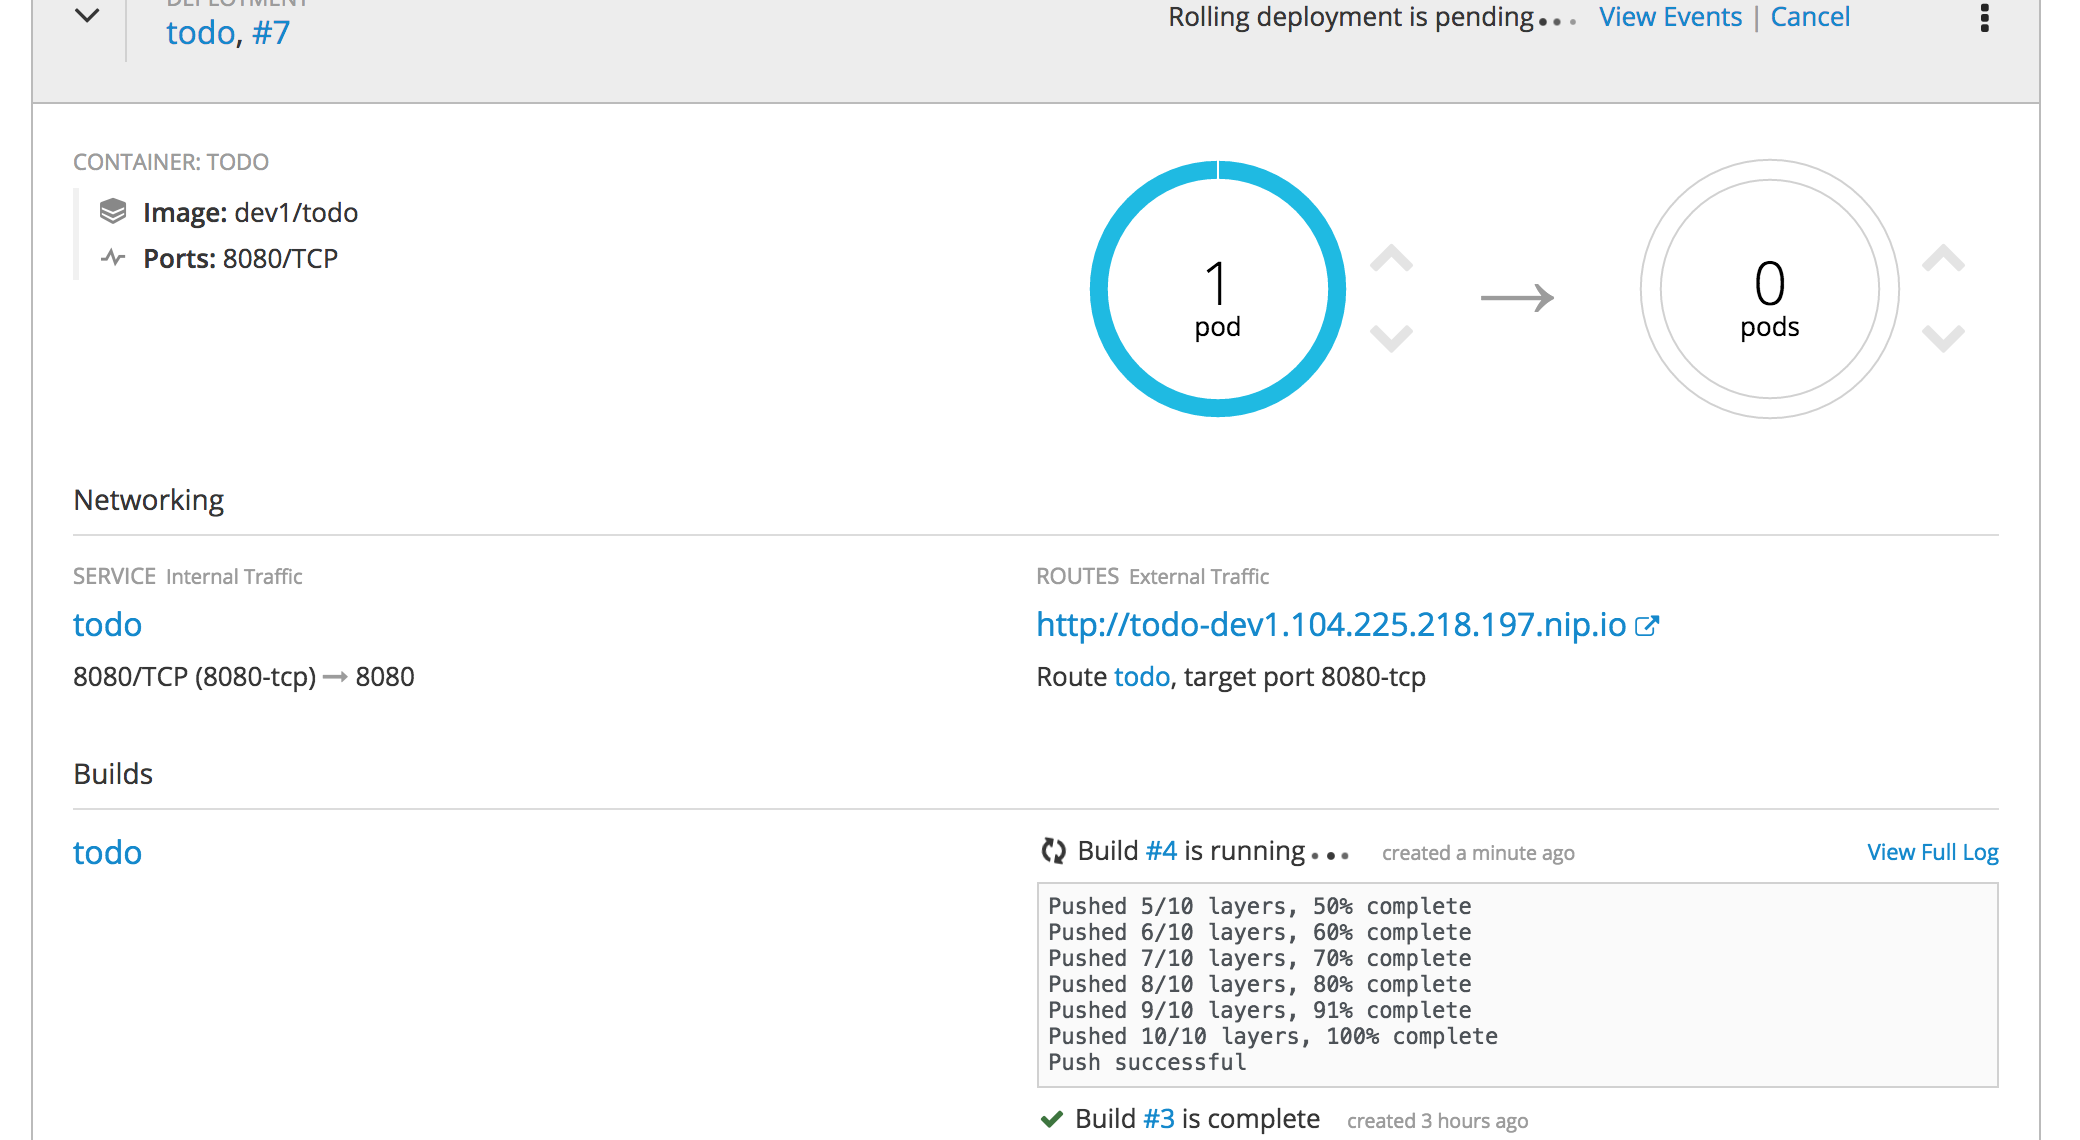Open the kebab actions menu
2080x1140 pixels.
point(1984,17)
